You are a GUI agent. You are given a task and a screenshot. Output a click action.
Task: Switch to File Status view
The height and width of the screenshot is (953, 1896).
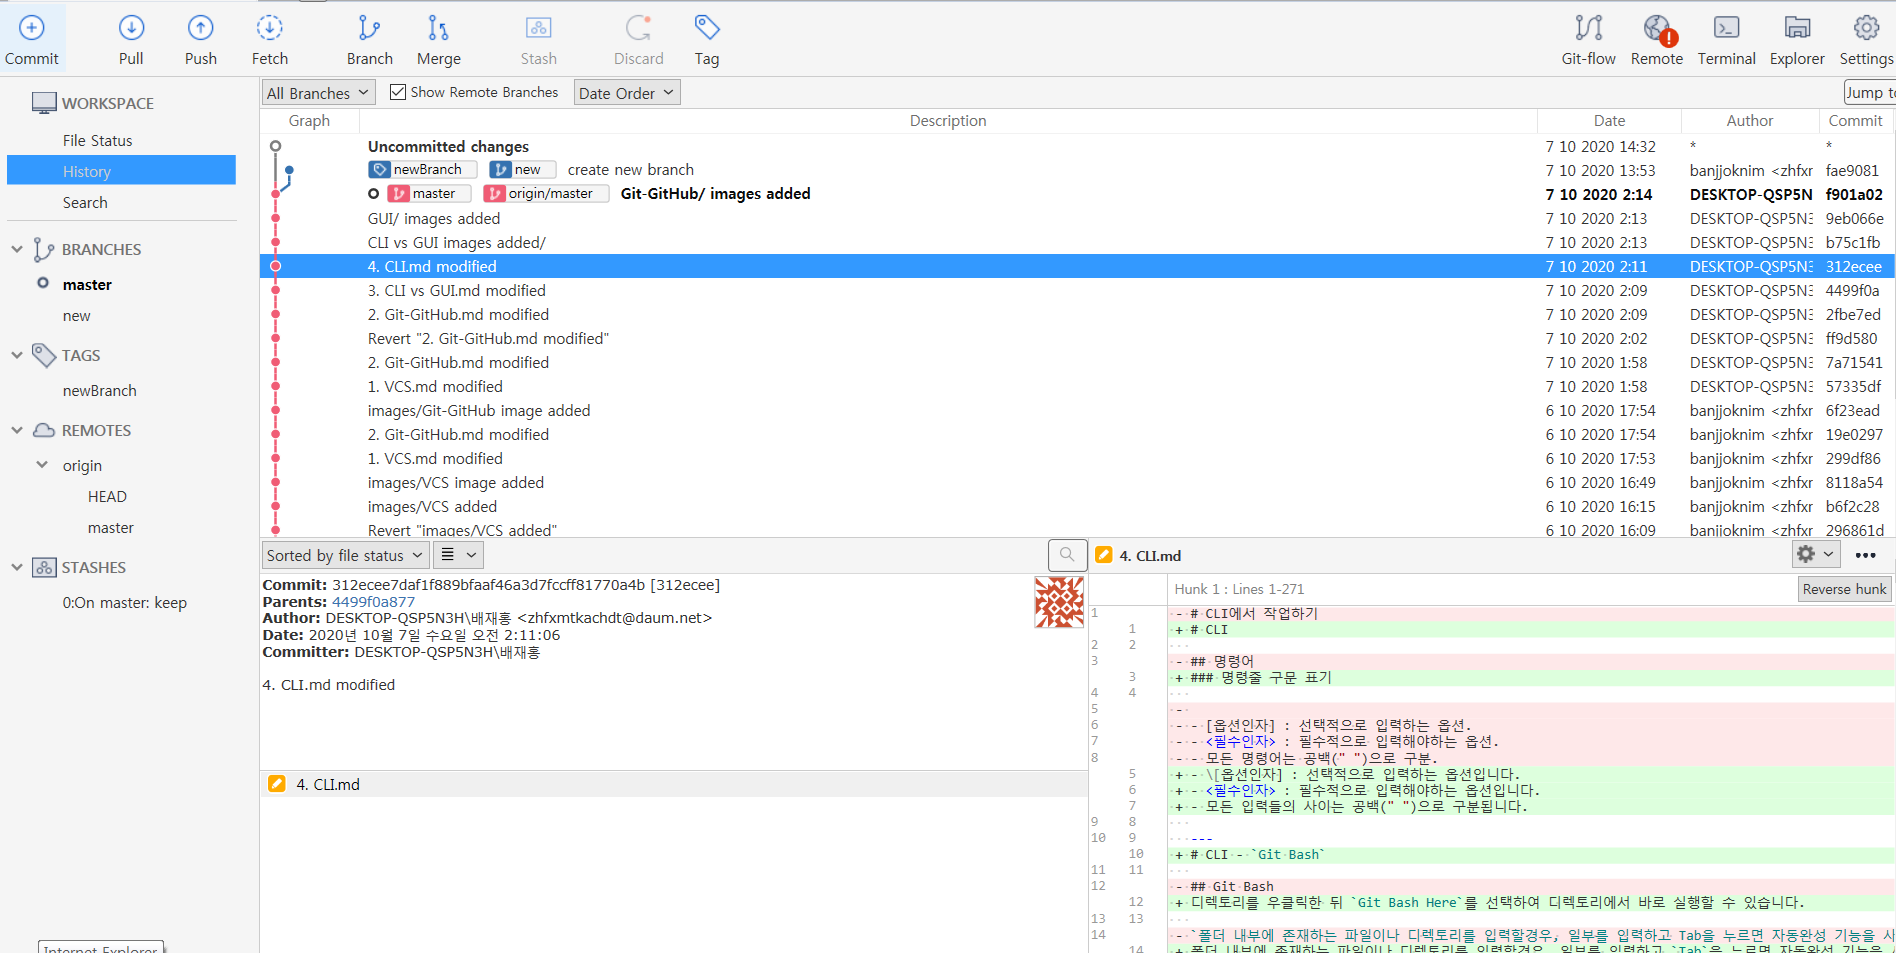(x=97, y=140)
